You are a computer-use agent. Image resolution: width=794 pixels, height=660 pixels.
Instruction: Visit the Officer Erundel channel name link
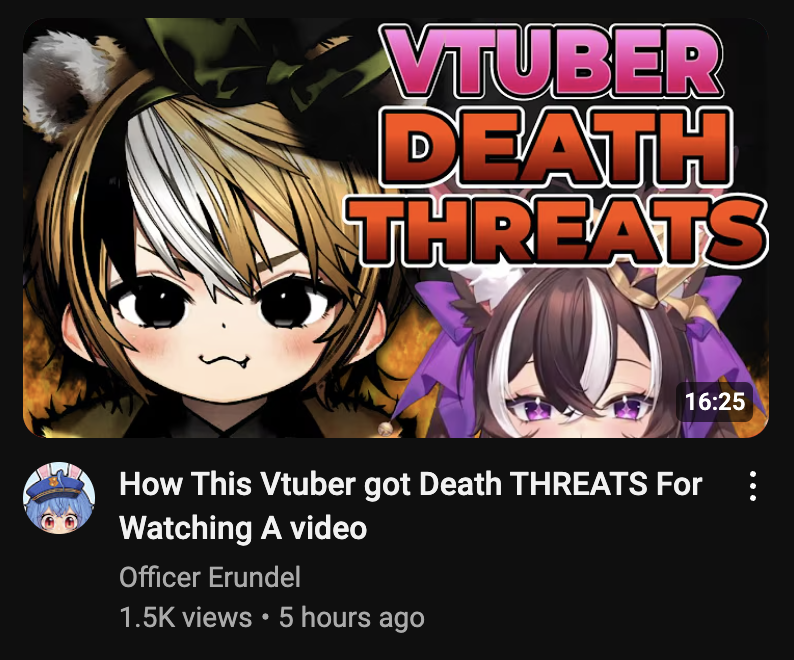[210, 577]
